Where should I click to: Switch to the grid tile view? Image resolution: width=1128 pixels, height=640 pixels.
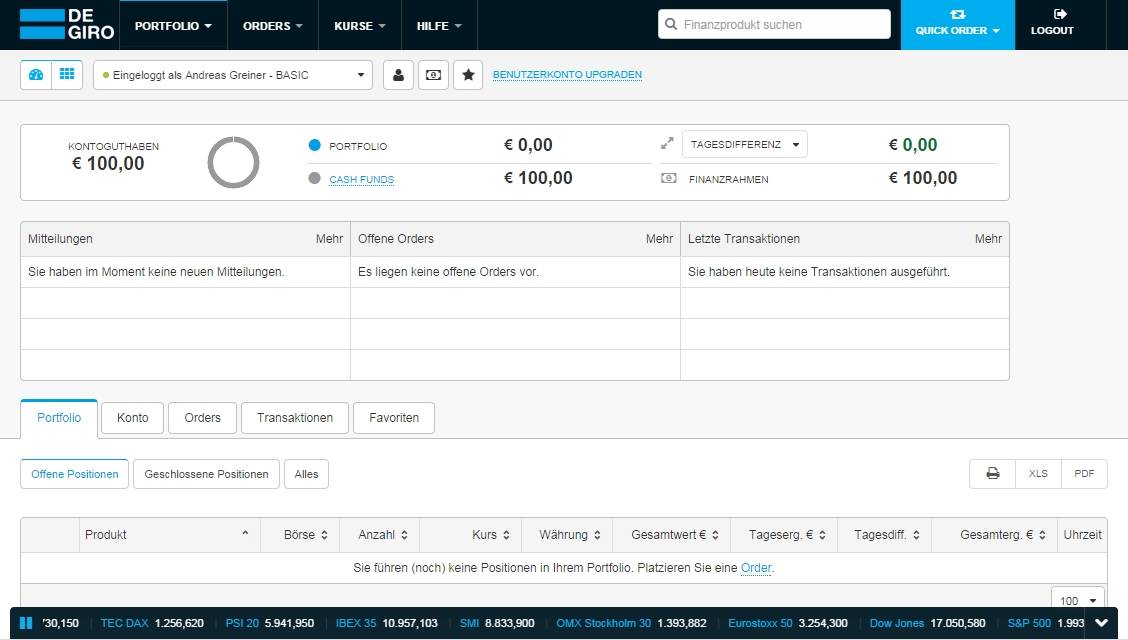(x=67, y=75)
